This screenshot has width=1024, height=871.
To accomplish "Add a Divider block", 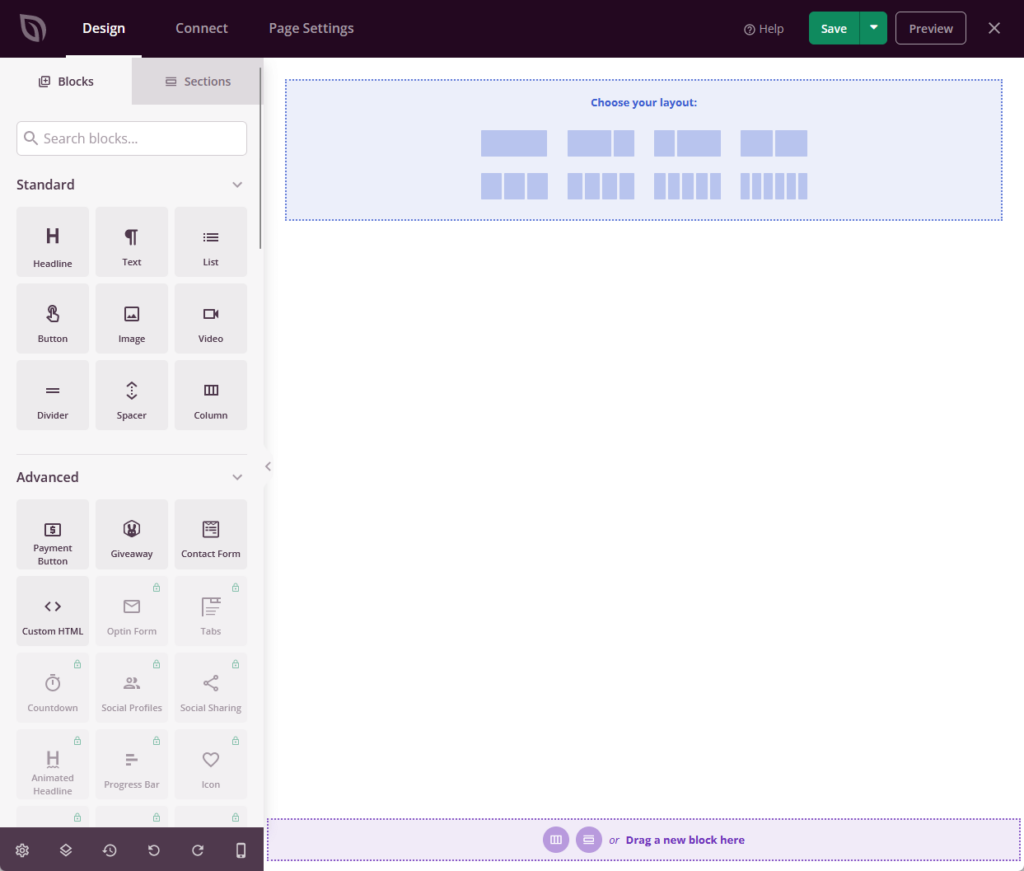I will pyautogui.click(x=52, y=395).
